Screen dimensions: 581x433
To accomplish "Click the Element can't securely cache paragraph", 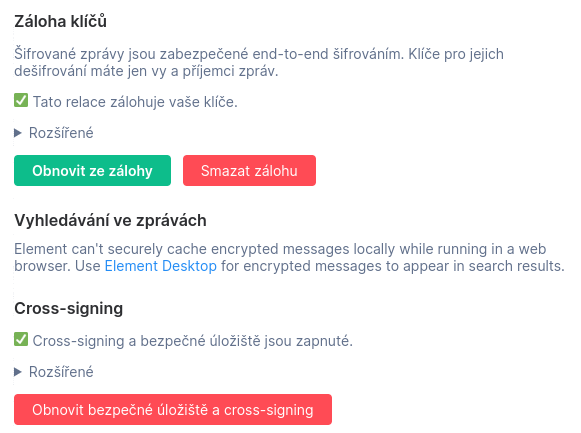I will [289, 257].
